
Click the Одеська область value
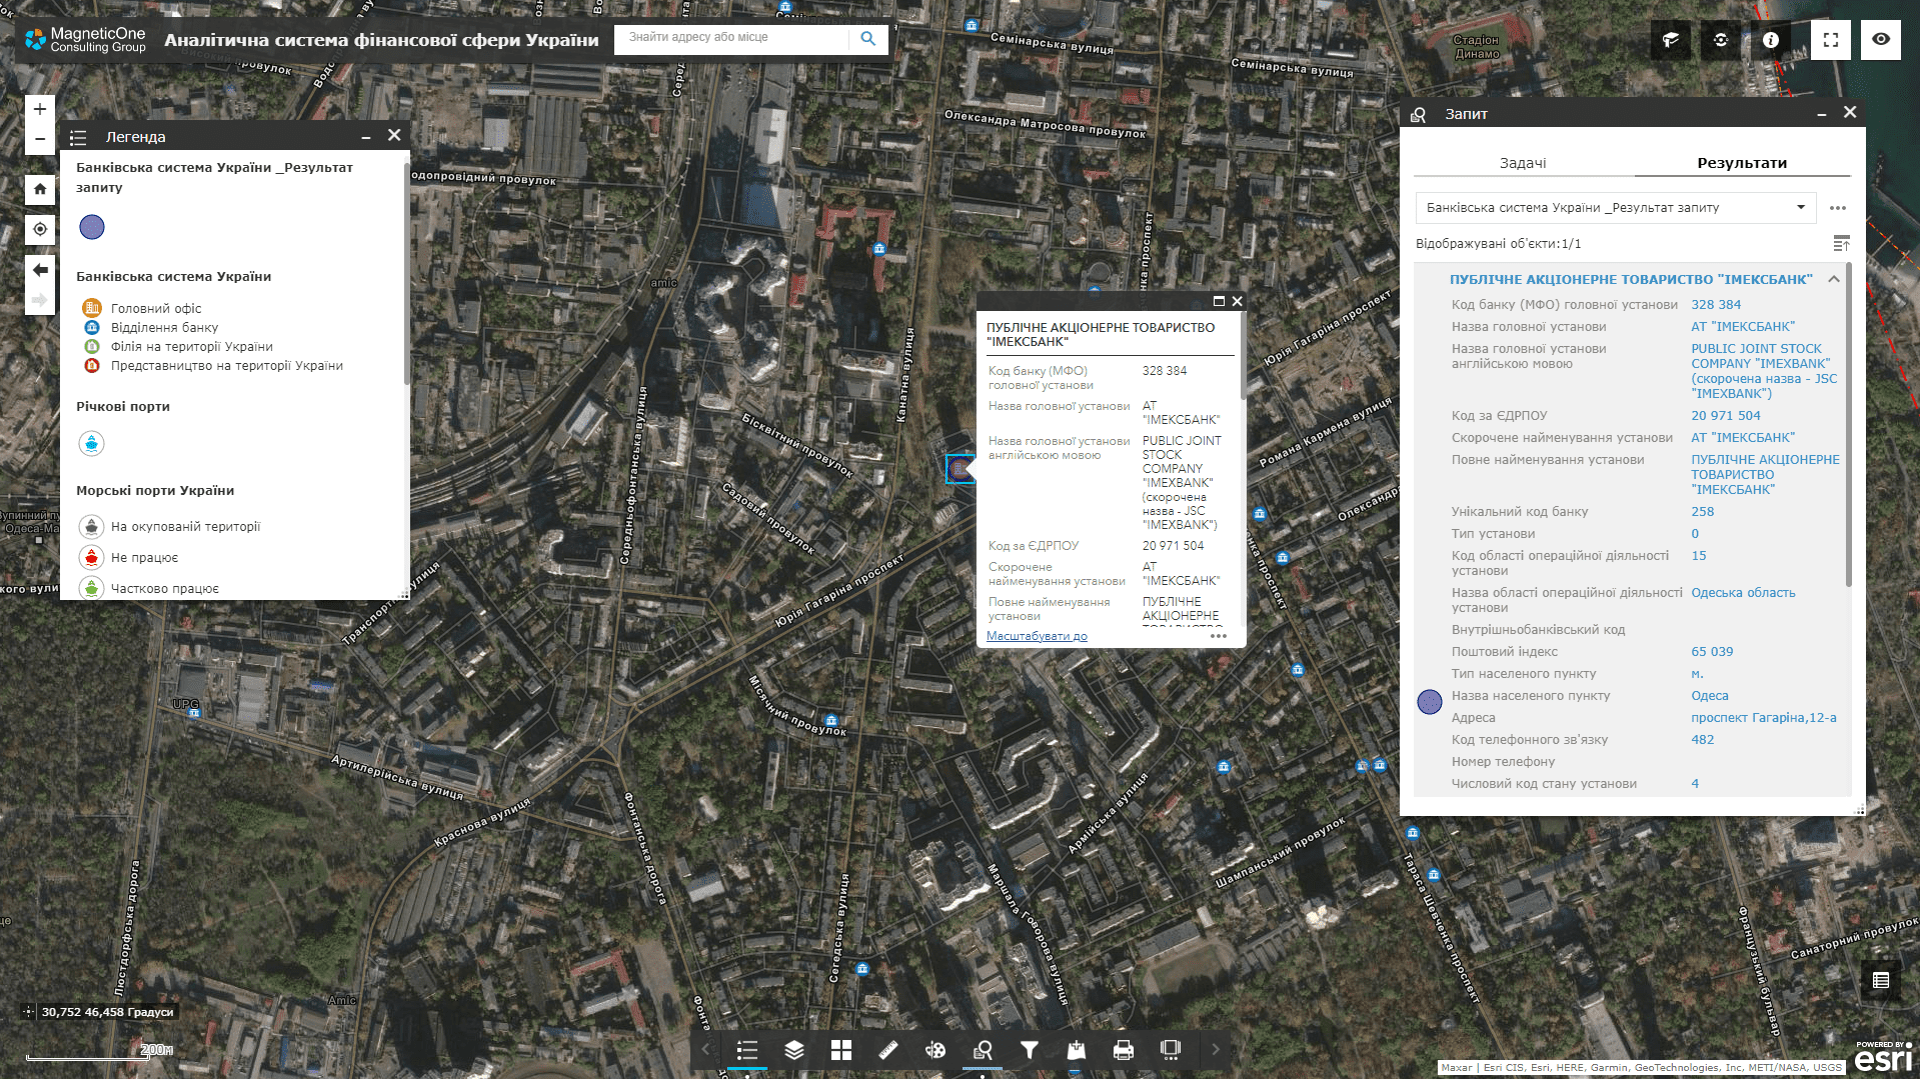pos(1743,593)
